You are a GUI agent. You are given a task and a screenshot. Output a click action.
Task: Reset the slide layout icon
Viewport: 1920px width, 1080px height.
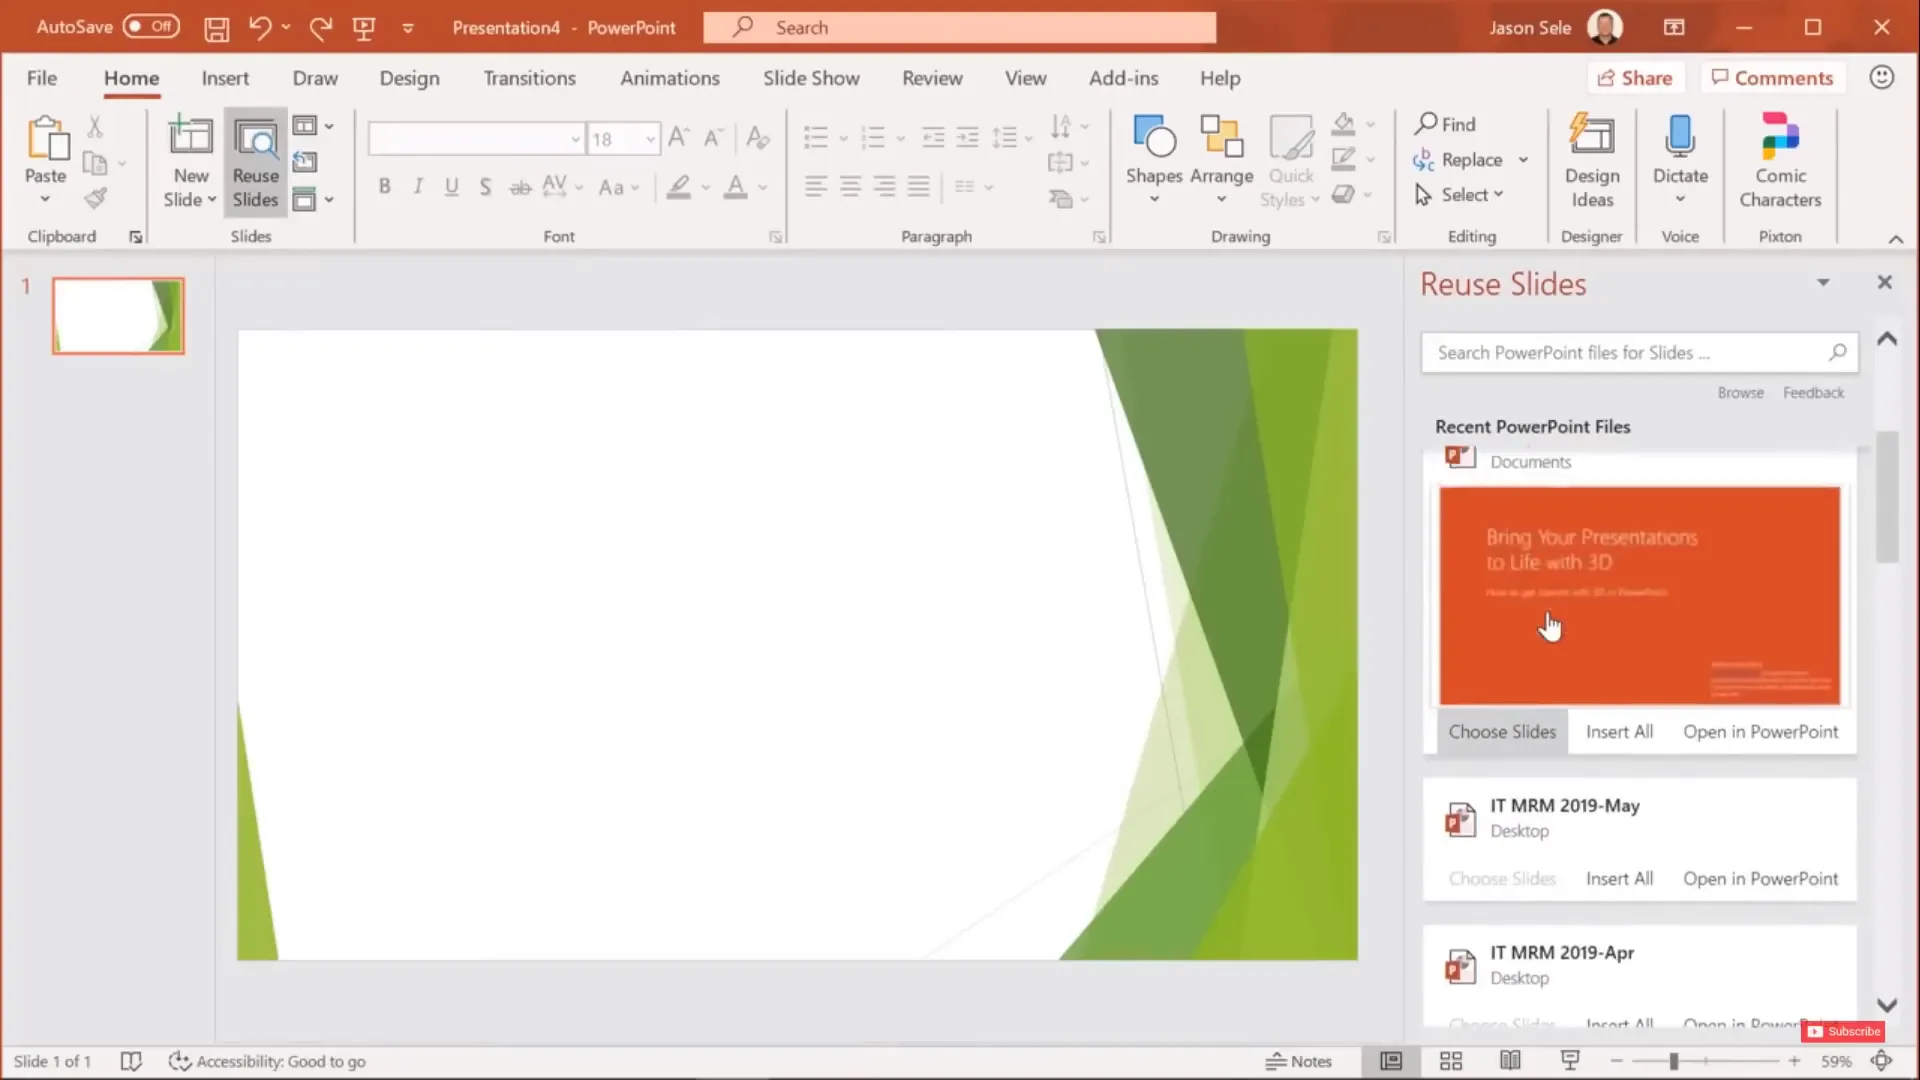point(305,162)
